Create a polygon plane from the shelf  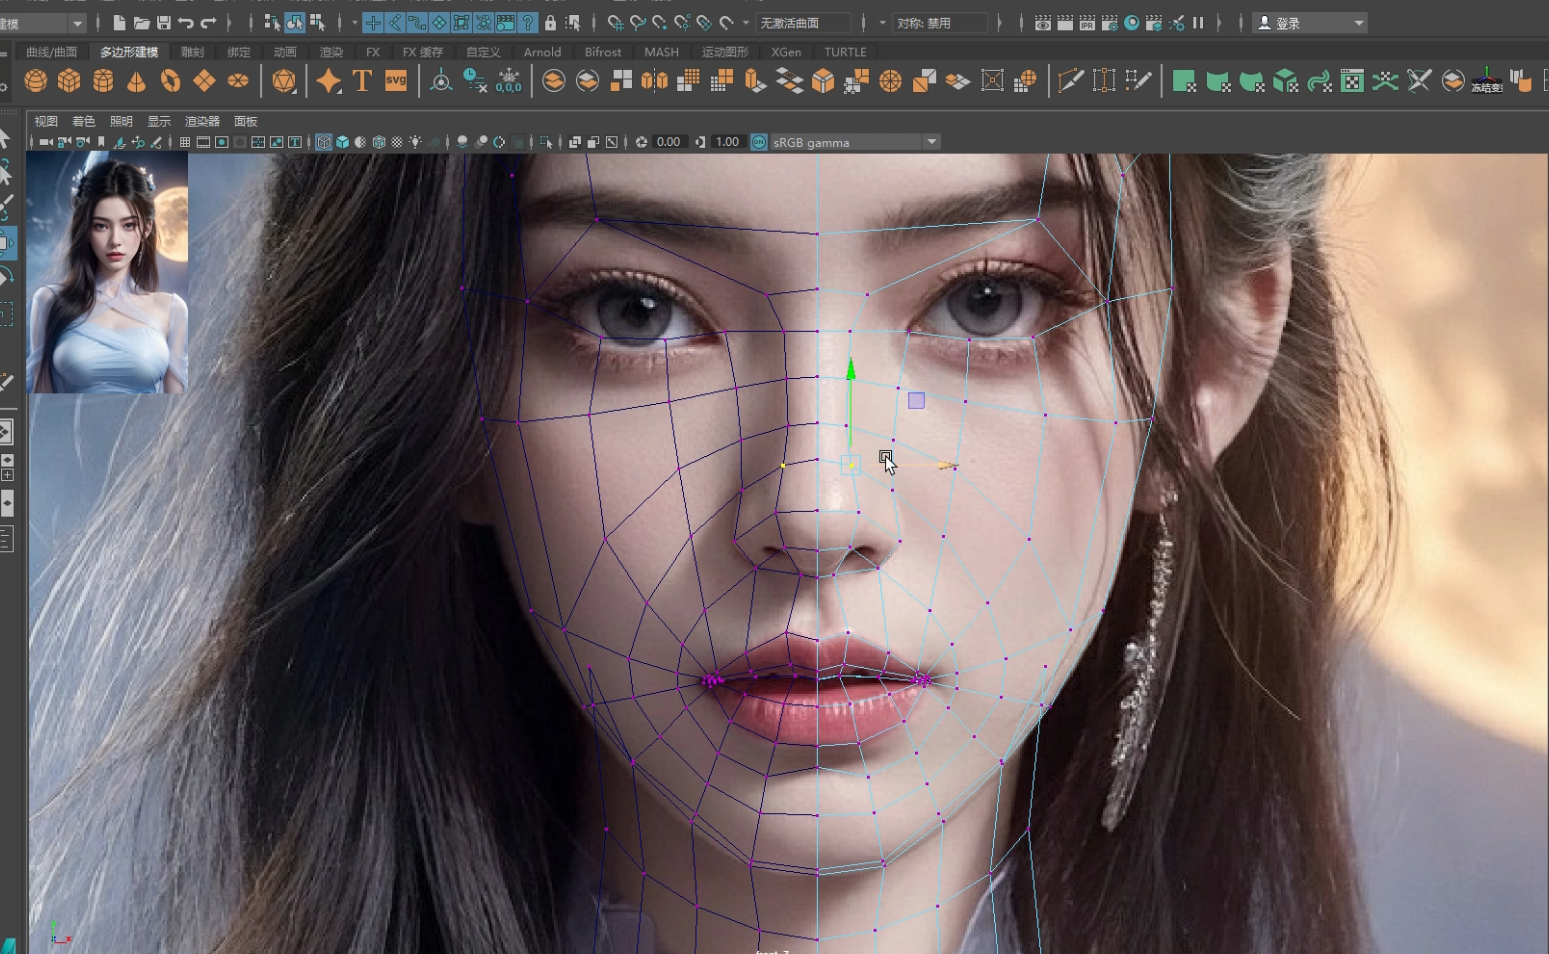[204, 81]
